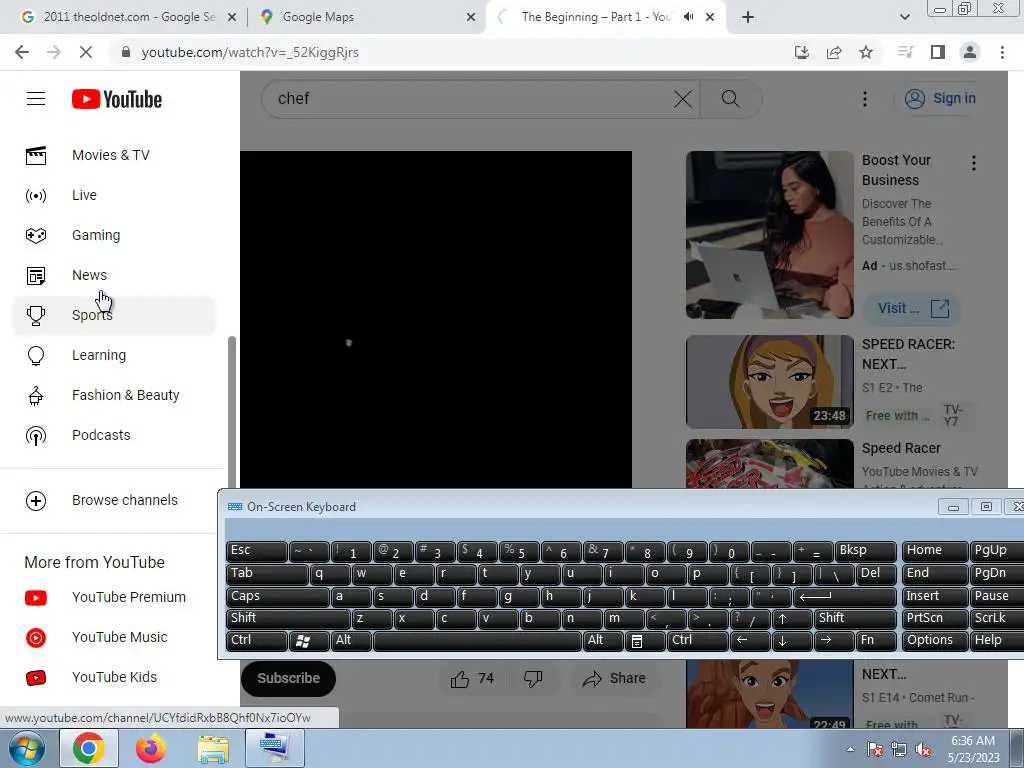Dislike the video
The height and width of the screenshot is (768, 1024).
click(533, 679)
